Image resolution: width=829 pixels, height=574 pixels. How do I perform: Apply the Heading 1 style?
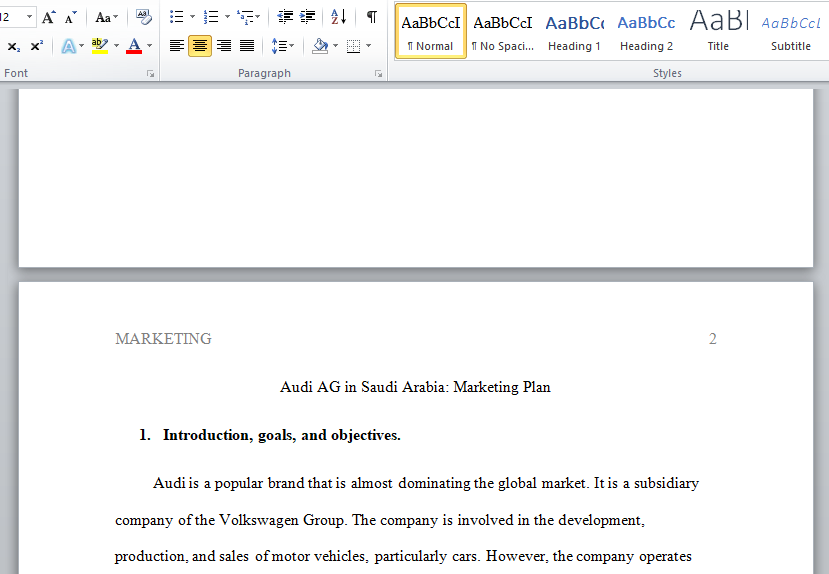(574, 31)
